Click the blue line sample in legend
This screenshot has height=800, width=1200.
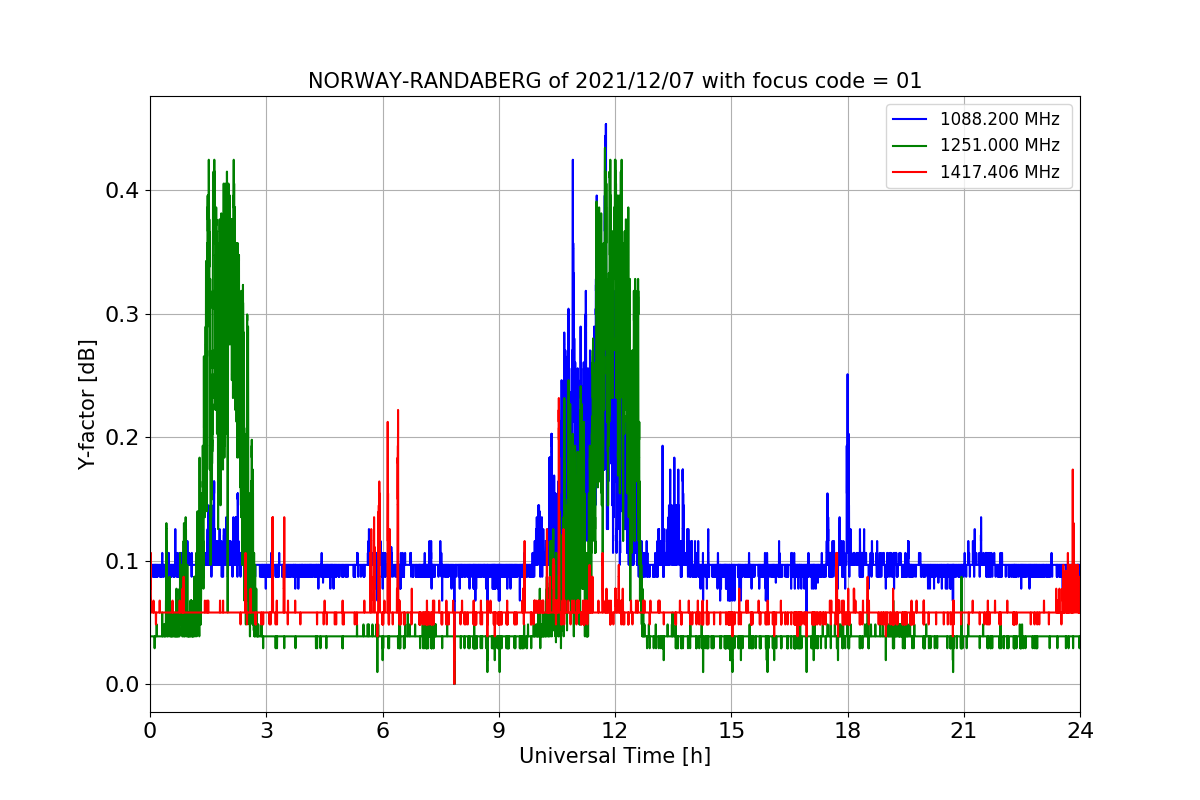pyautogui.click(x=910, y=119)
